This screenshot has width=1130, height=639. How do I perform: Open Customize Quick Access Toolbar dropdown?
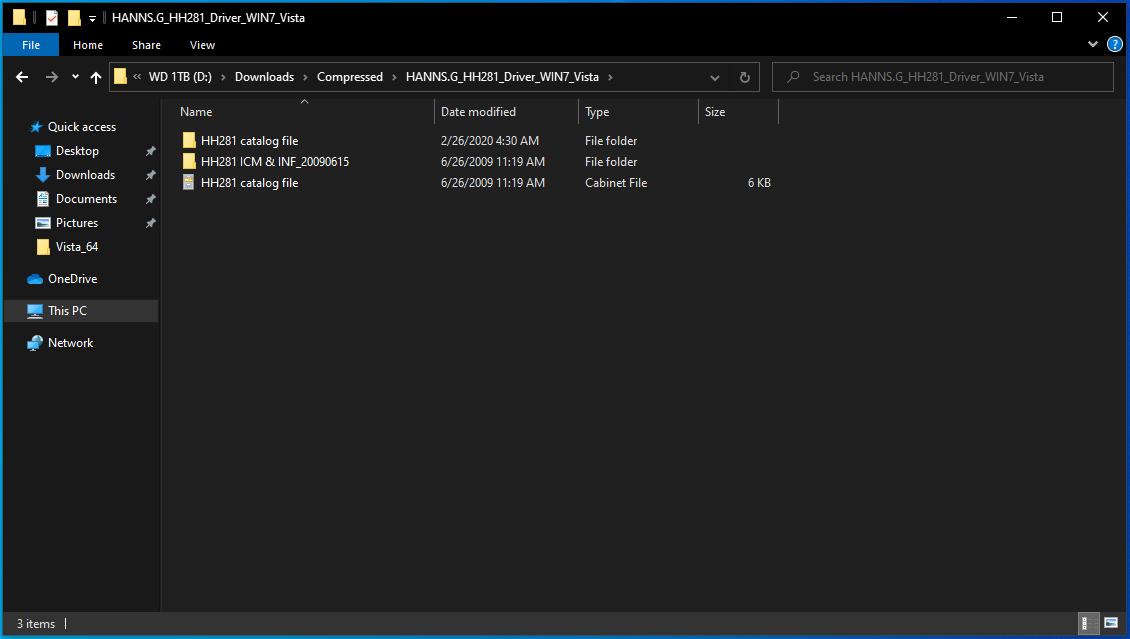tap(92, 18)
